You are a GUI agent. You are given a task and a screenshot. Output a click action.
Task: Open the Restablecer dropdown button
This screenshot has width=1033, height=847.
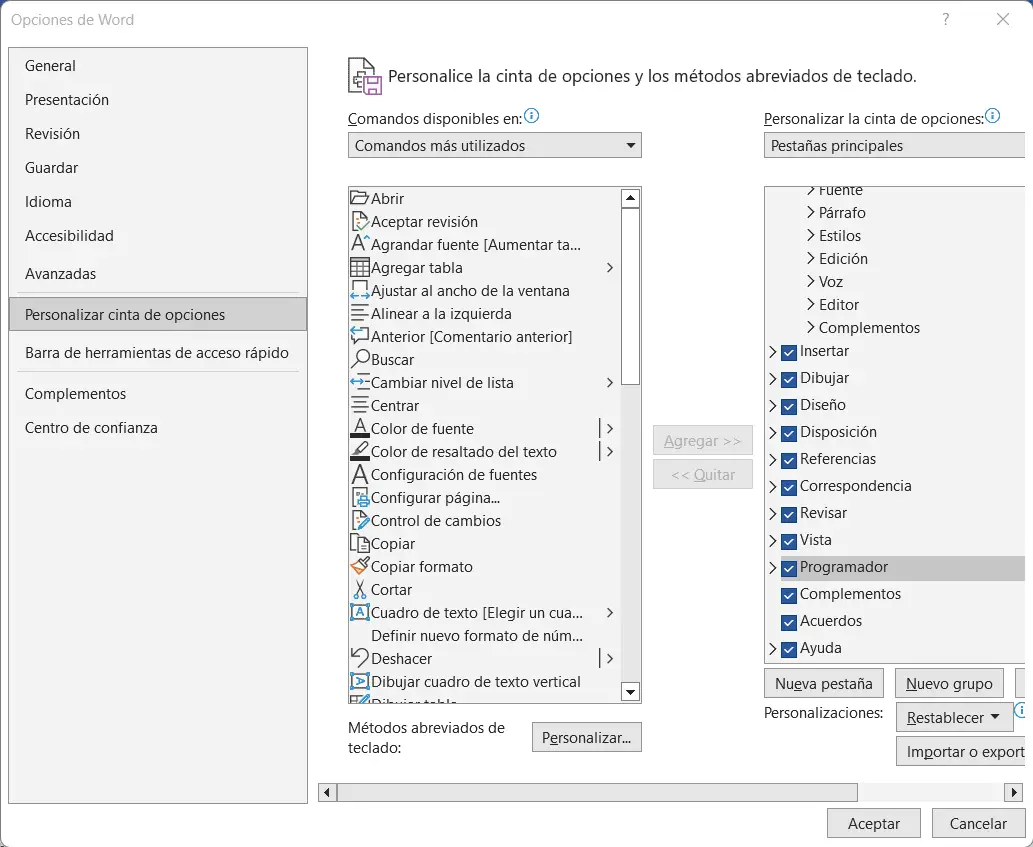954,717
